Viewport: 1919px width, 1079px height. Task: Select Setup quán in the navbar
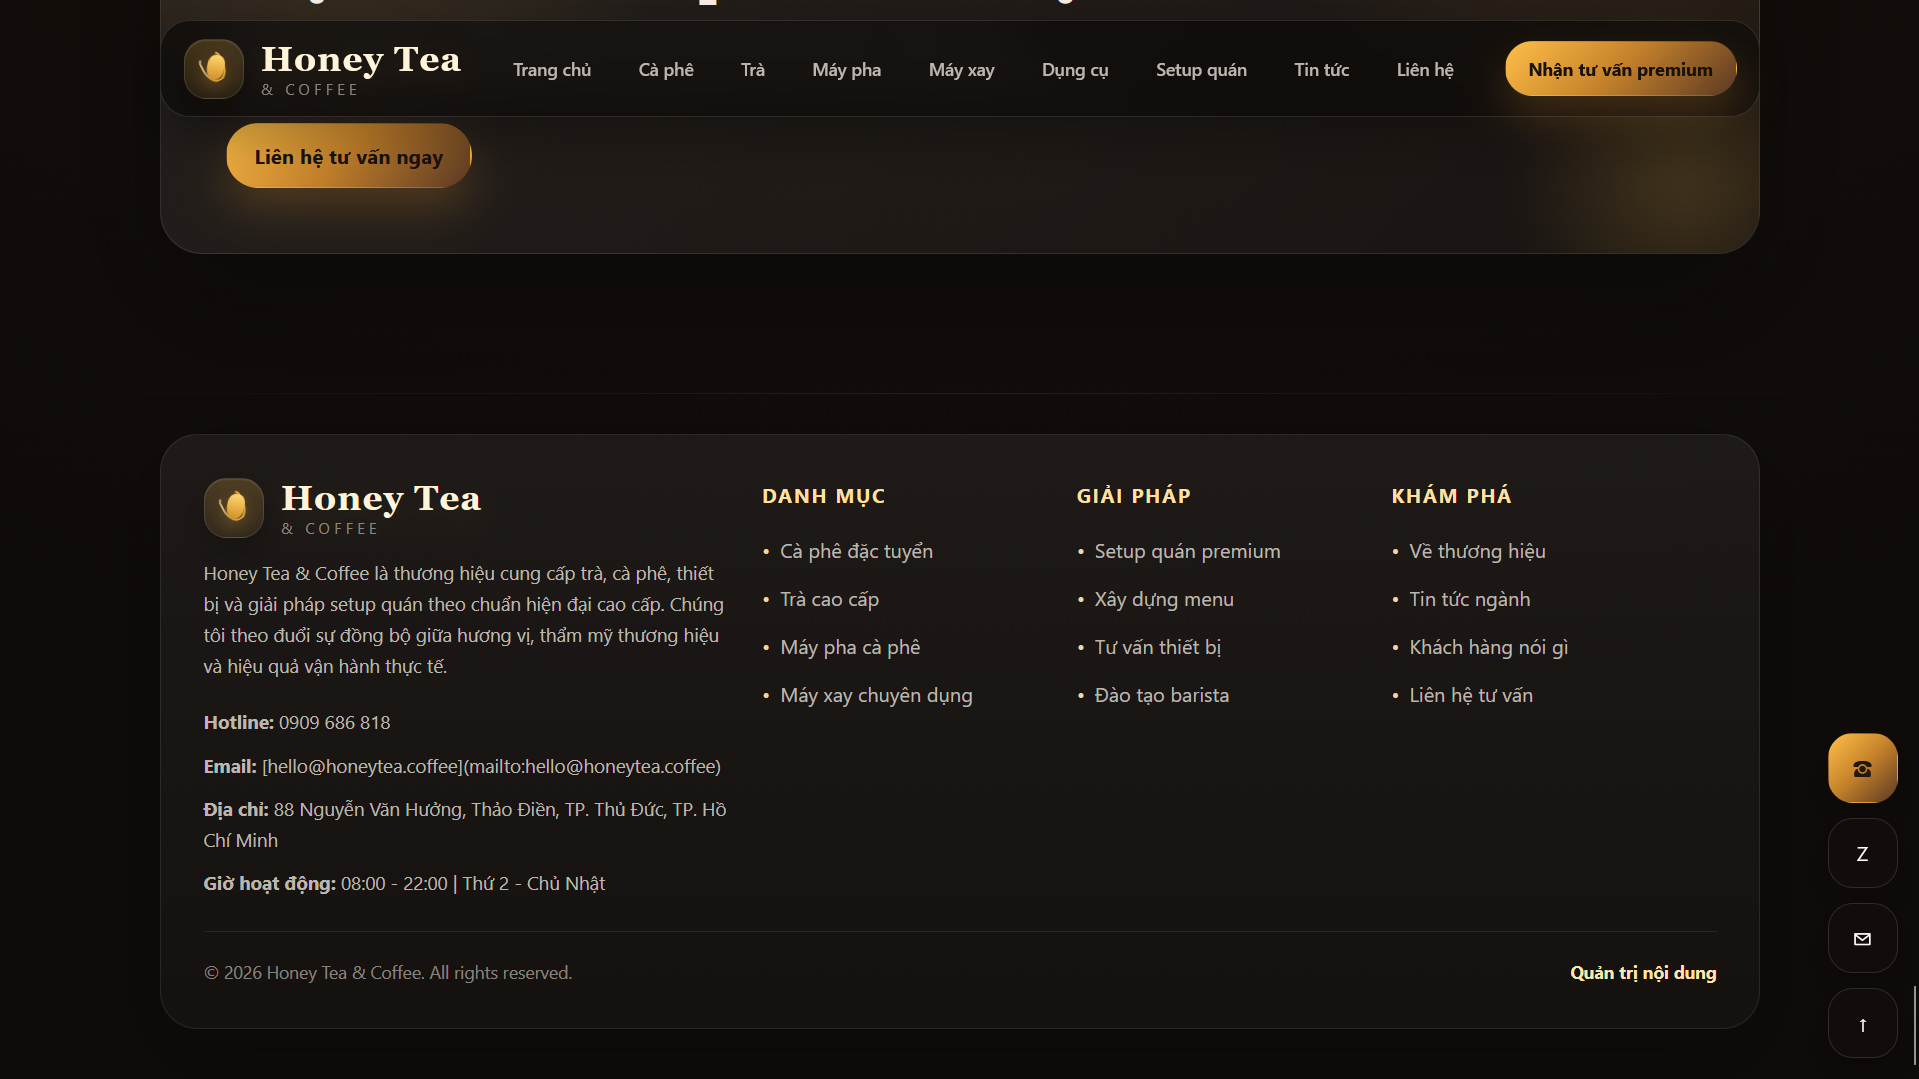coord(1201,69)
